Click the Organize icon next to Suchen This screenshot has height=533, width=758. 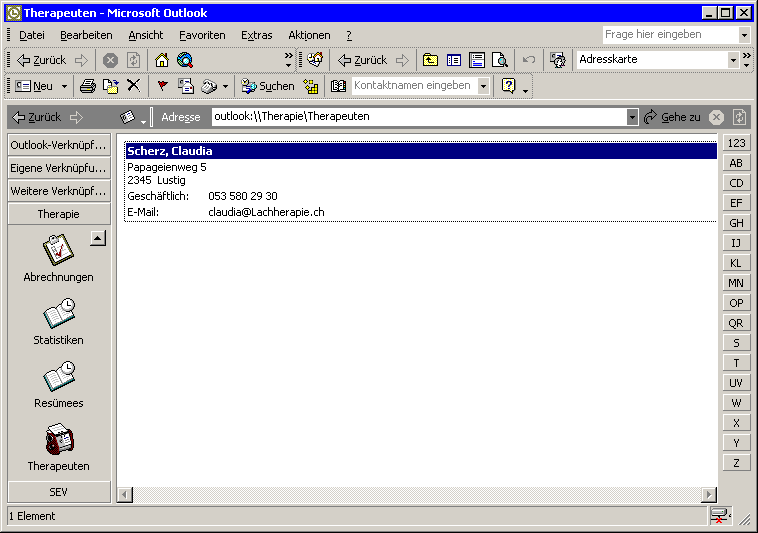tap(311, 86)
